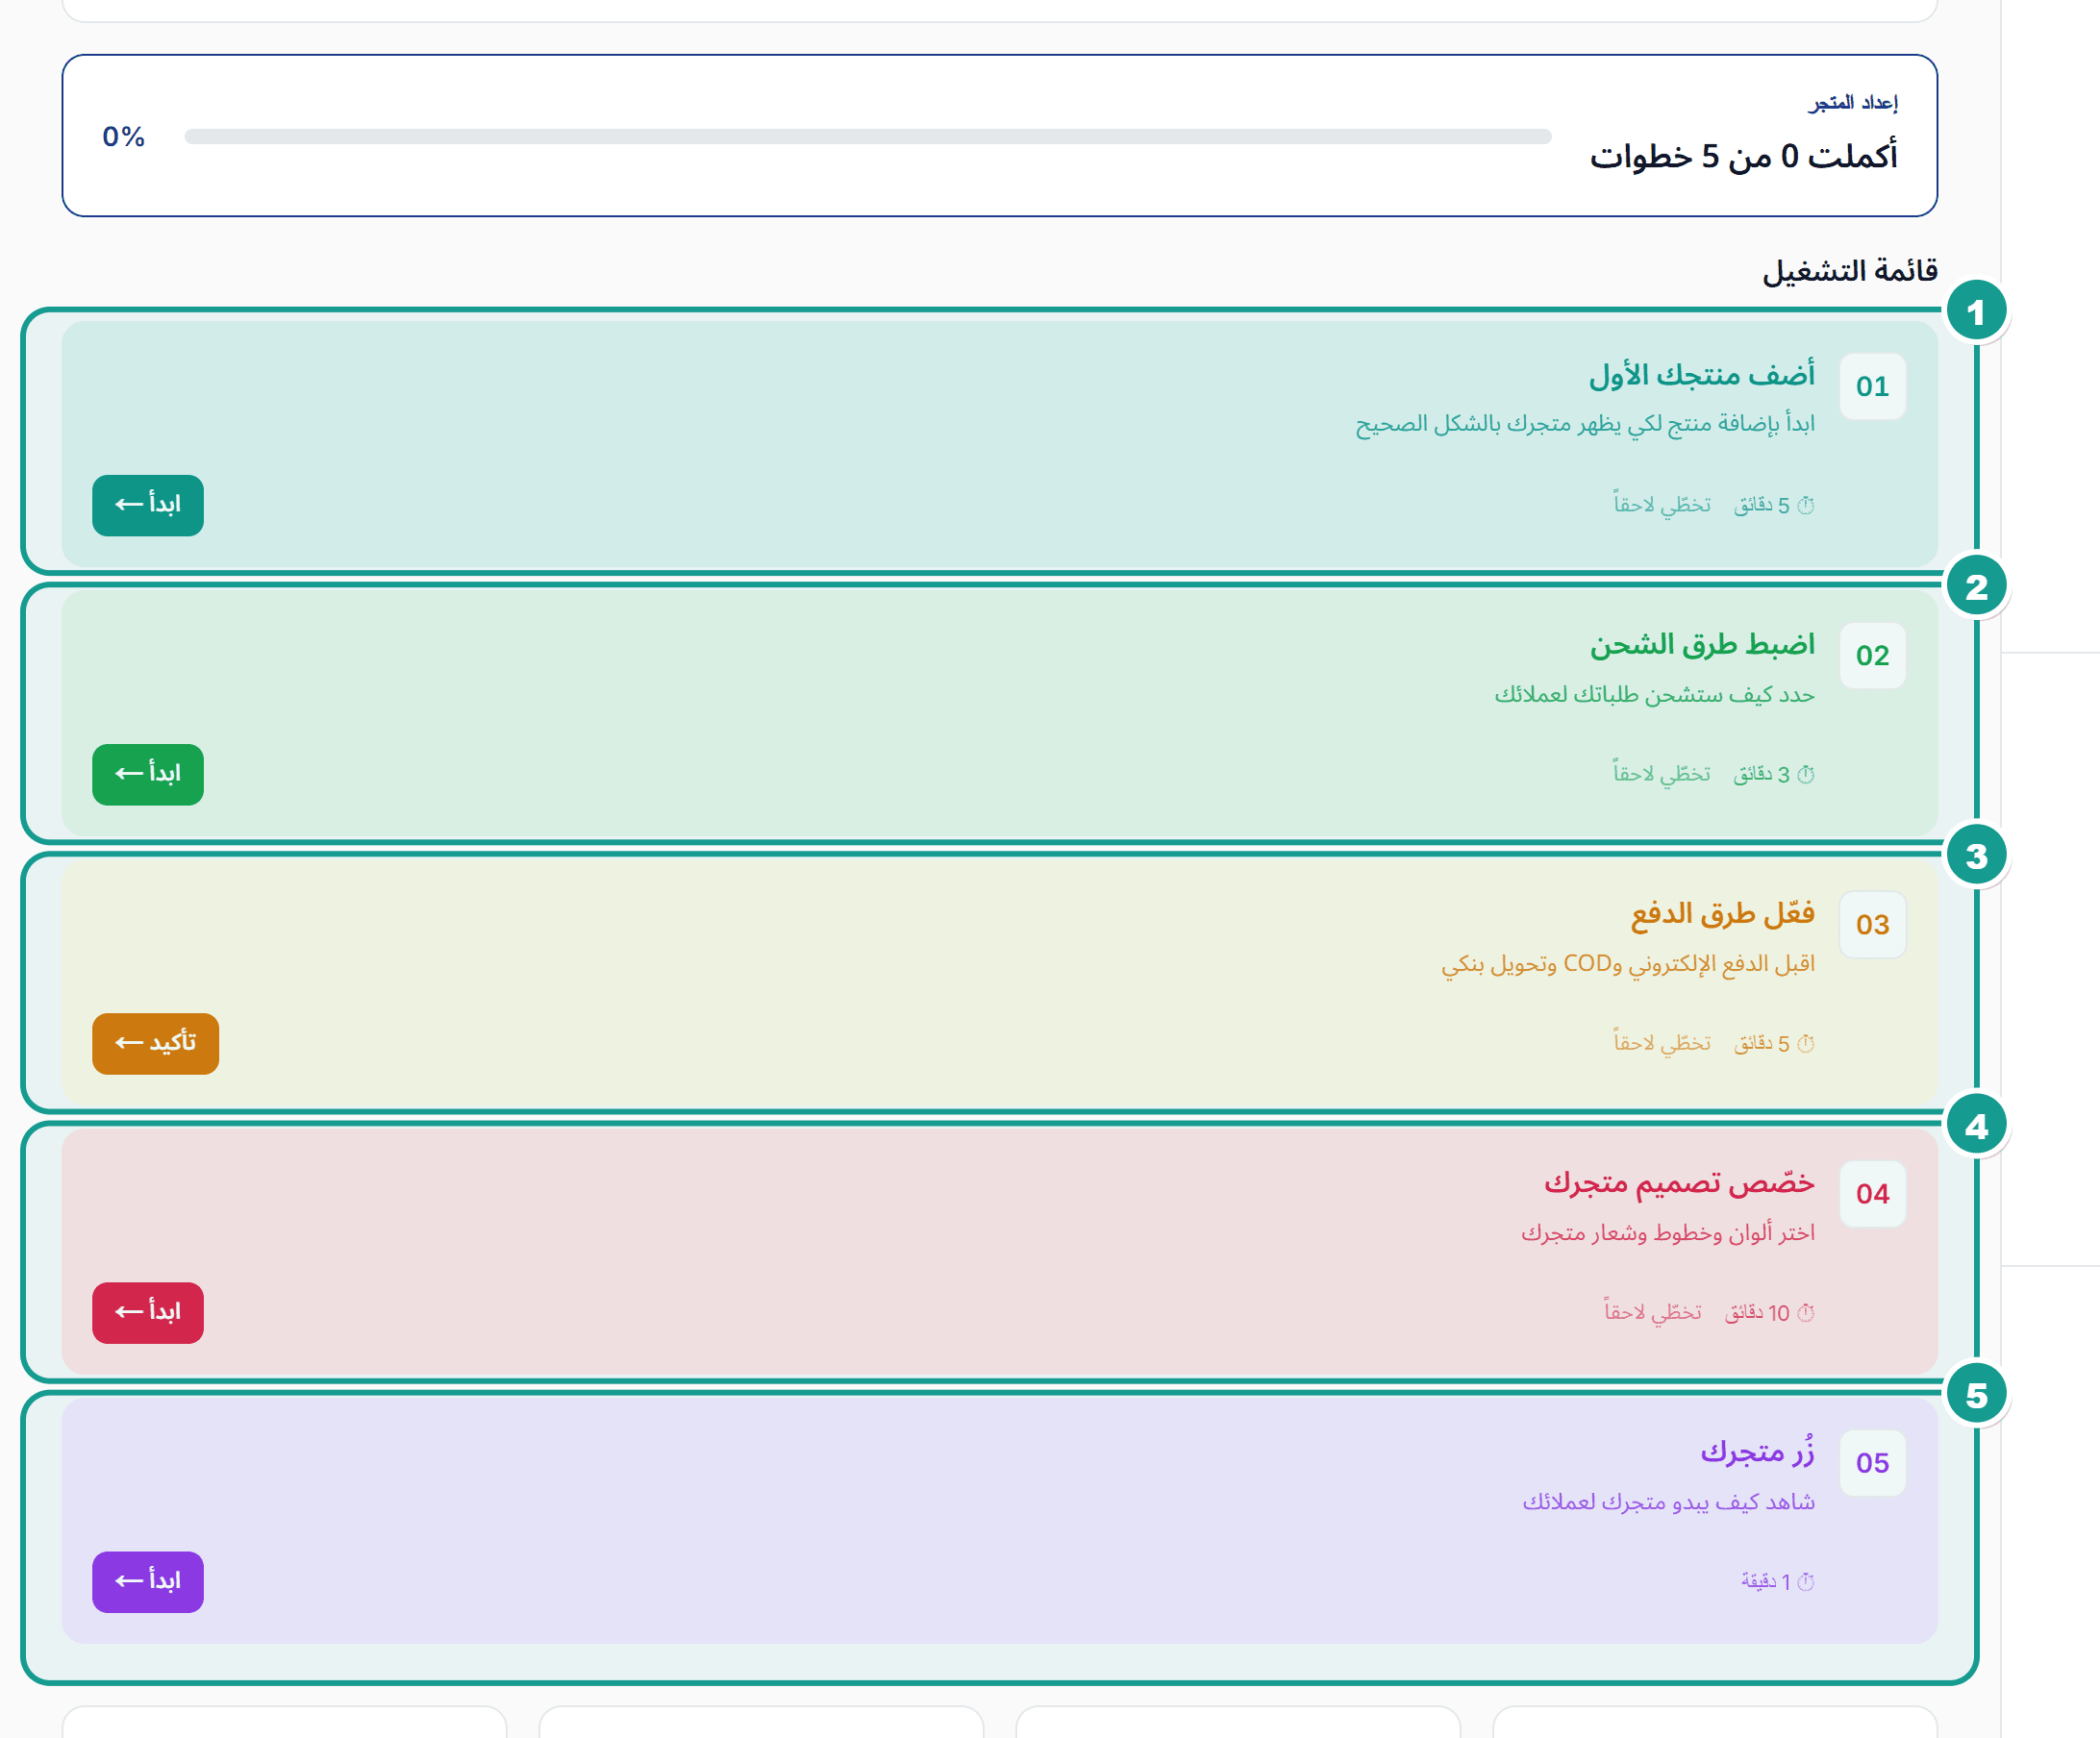This screenshot has height=1738, width=2100.
Task: Skip later (تخطّي لاحقاً) for فعّل طرق الدفع
Action: pyautogui.click(x=1662, y=1042)
